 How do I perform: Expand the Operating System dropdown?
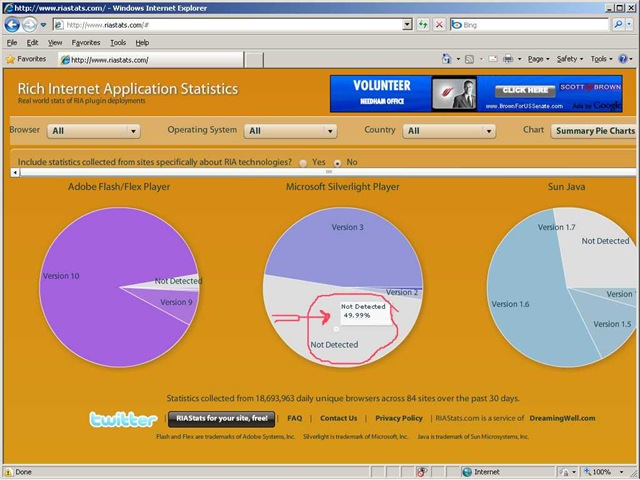click(x=290, y=130)
